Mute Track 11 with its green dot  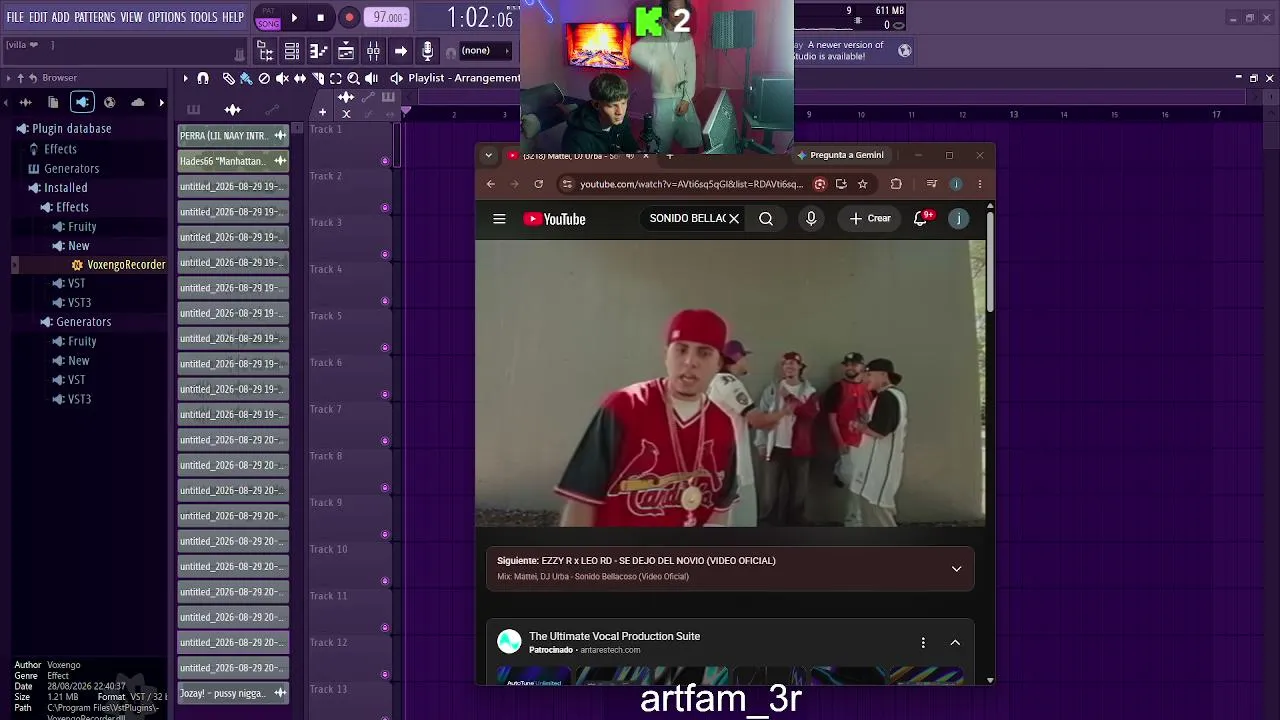[x=385, y=628]
